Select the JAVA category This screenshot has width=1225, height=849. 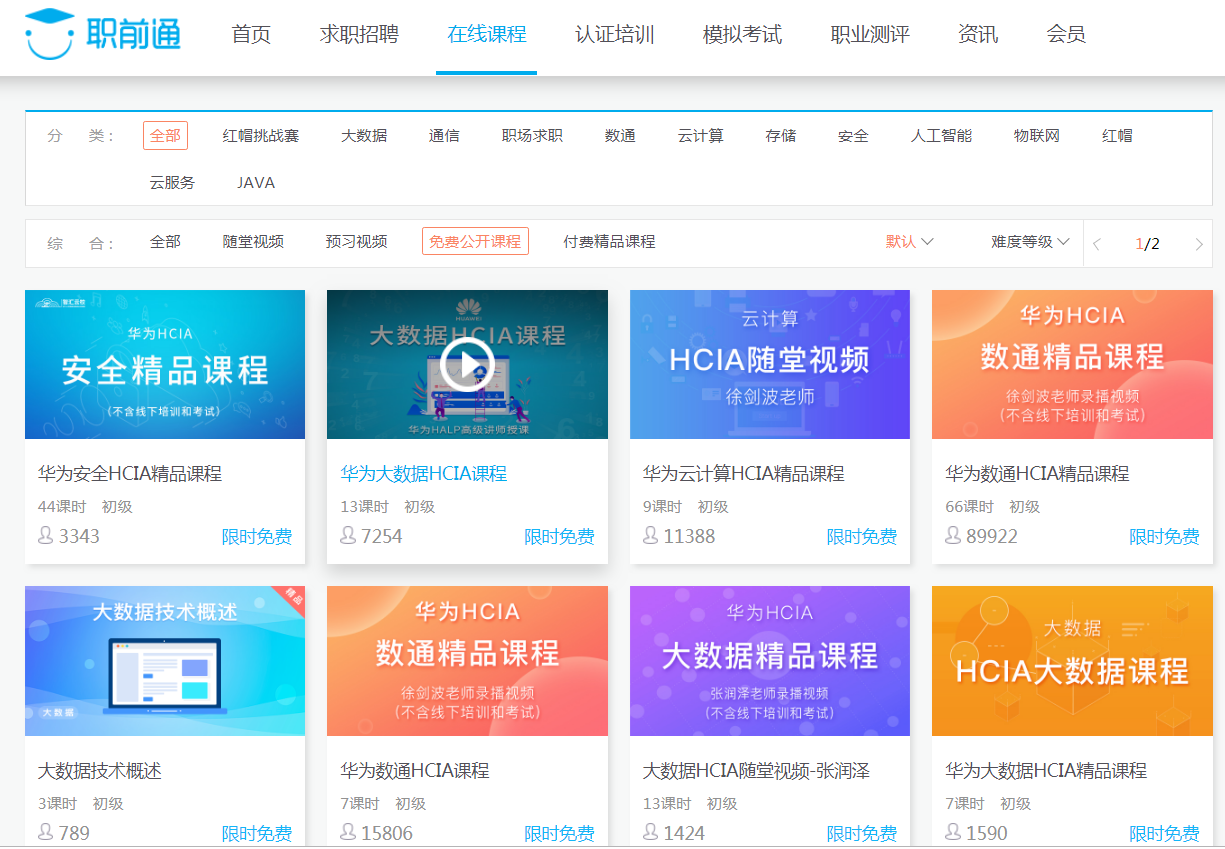[256, 183]
